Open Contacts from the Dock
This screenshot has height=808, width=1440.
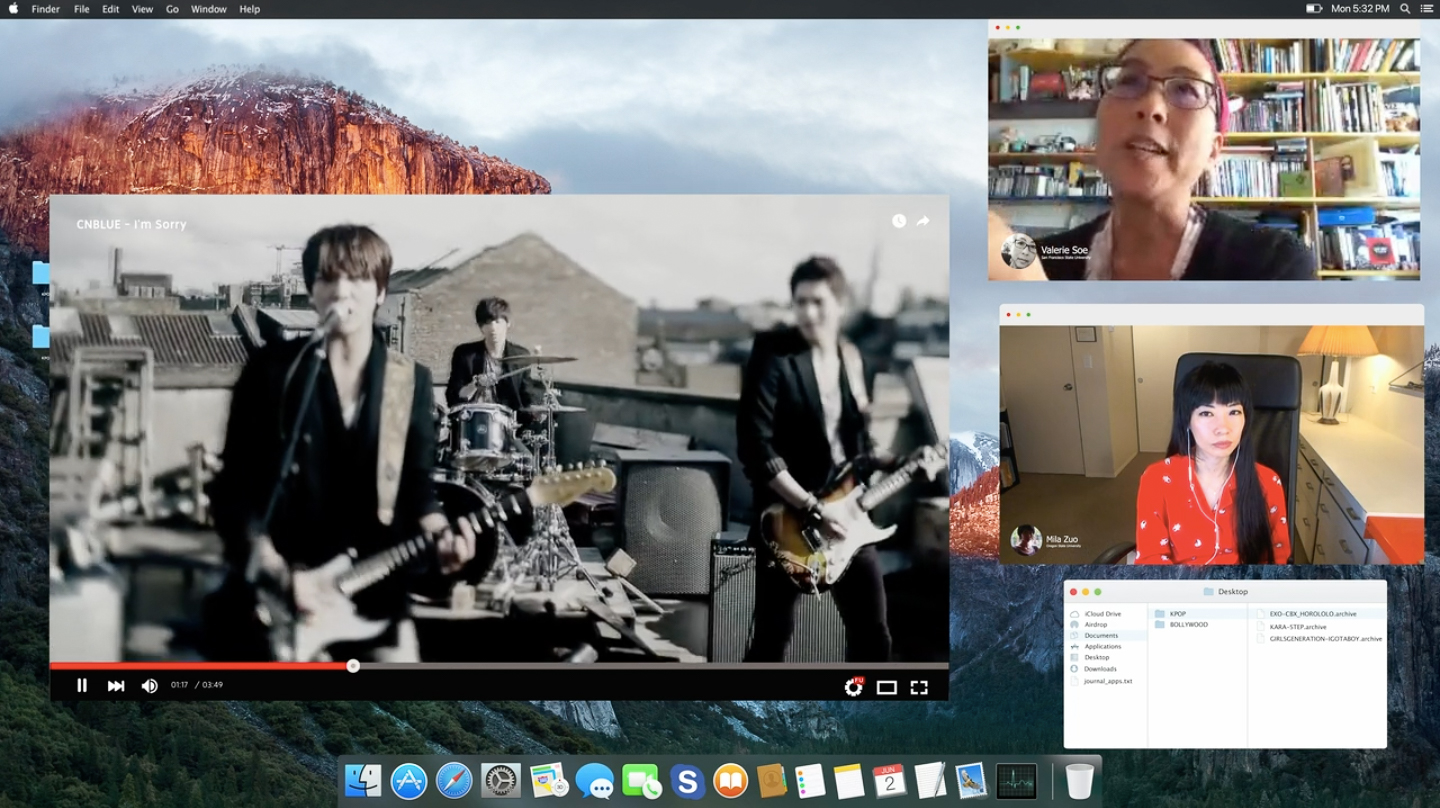point(771,780)
